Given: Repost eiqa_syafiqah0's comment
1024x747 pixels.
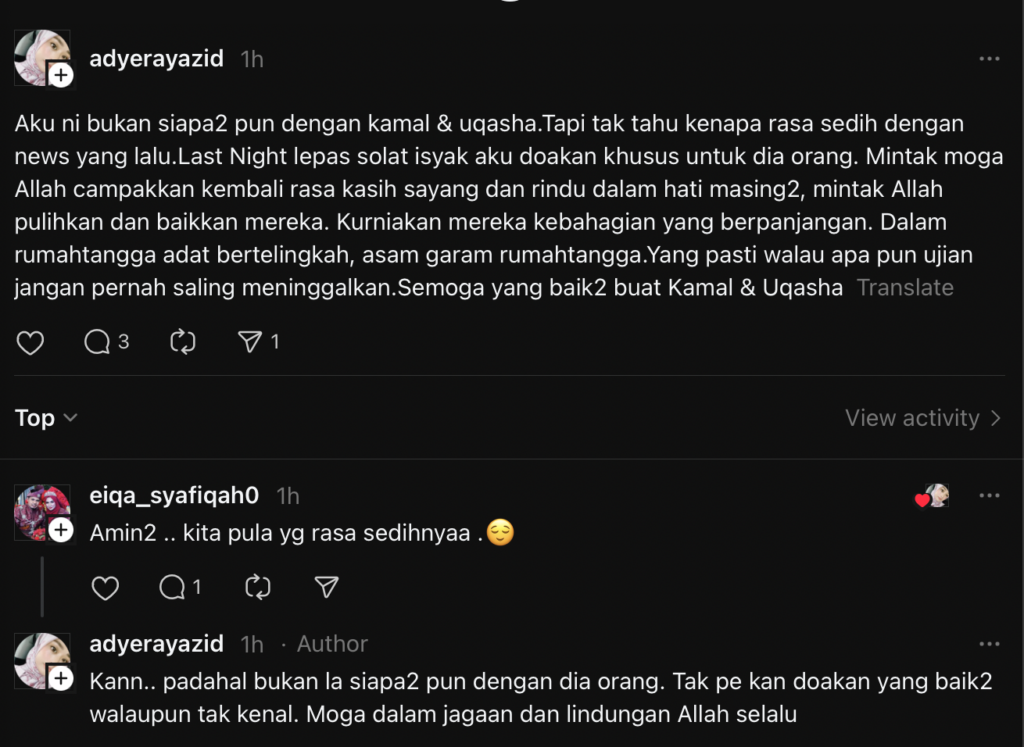Looking at the screenshot, I should 258,587.
